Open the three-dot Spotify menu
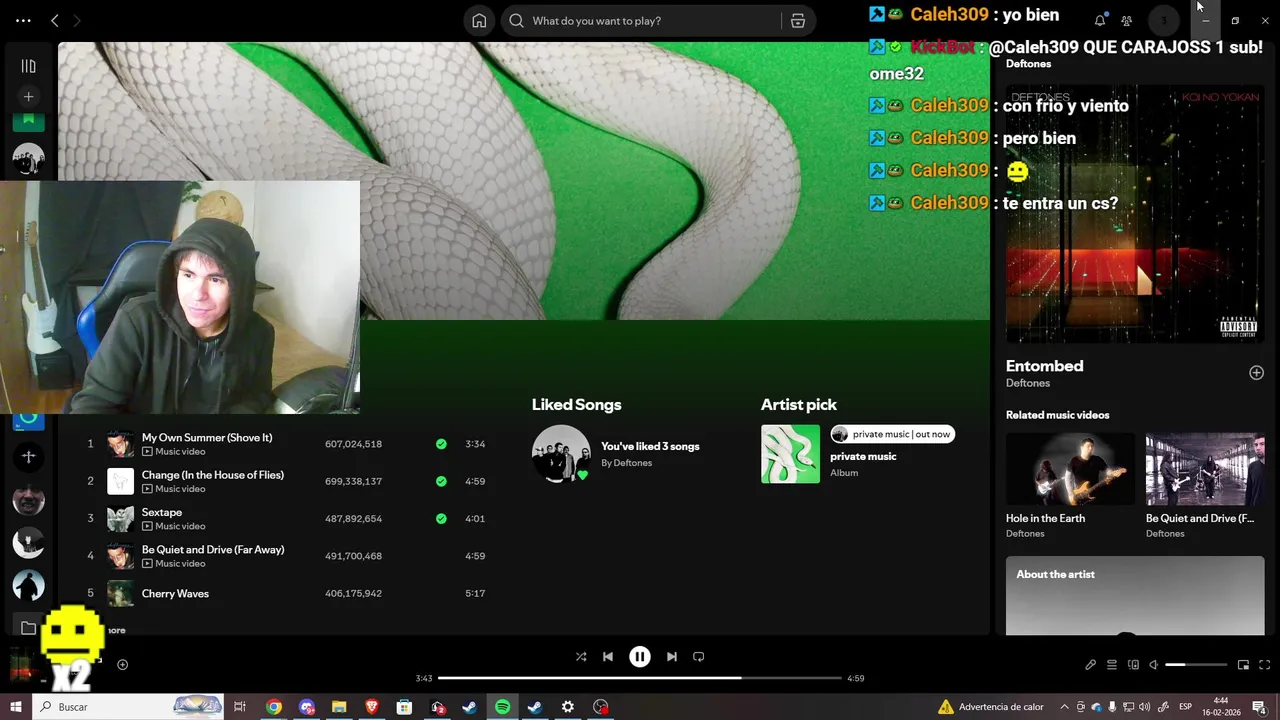This screenshot has width=1280, height=720. pyautogui.click(x=23, y=21)
